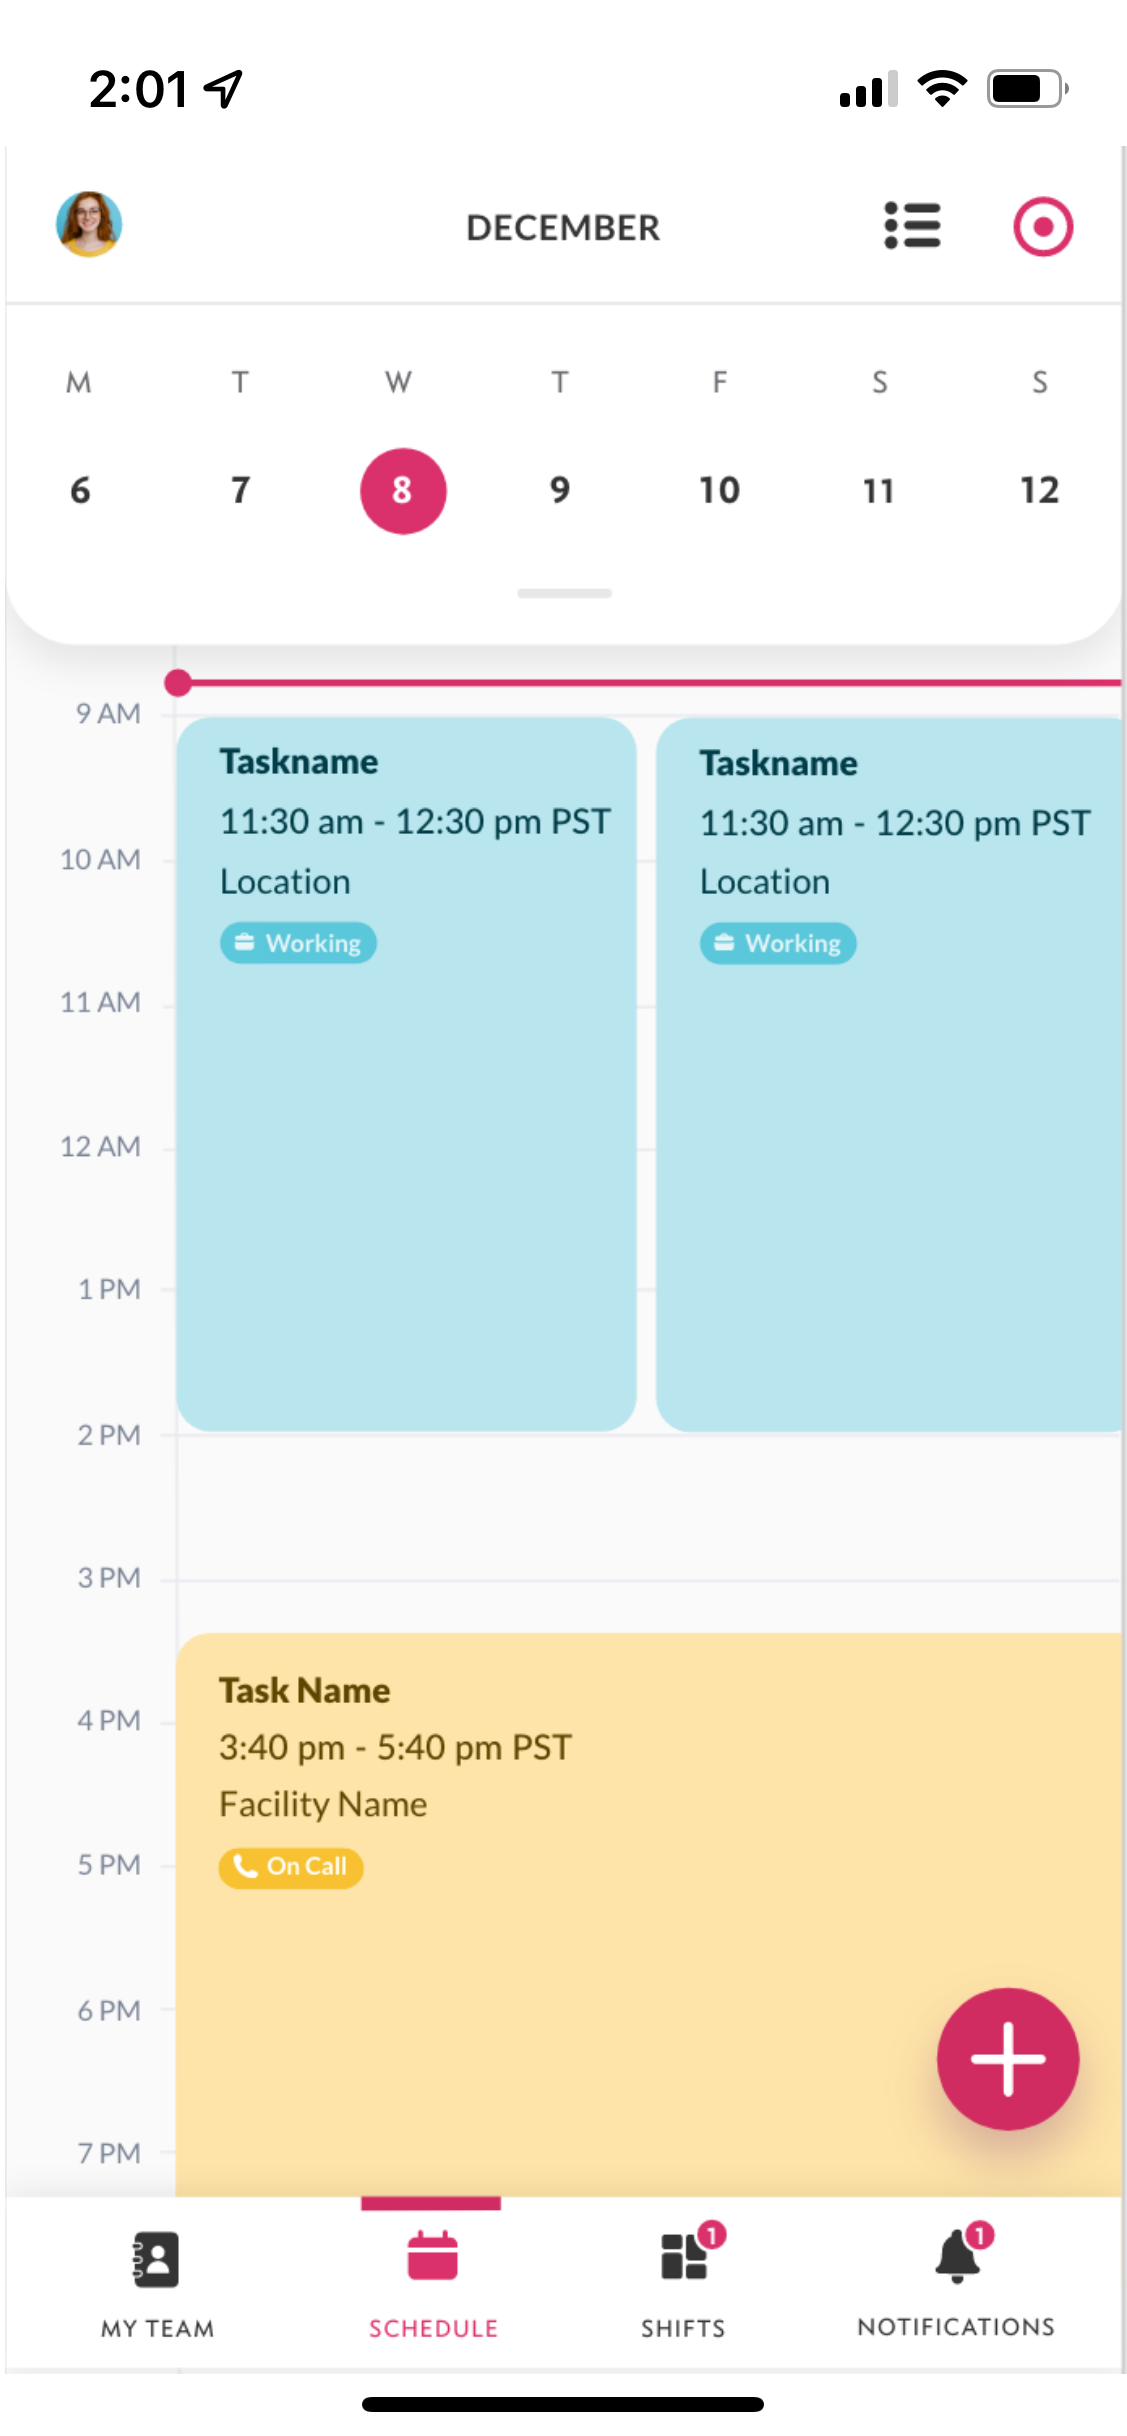
Task: Open the list view icon
Action: [x=912, y=226]
